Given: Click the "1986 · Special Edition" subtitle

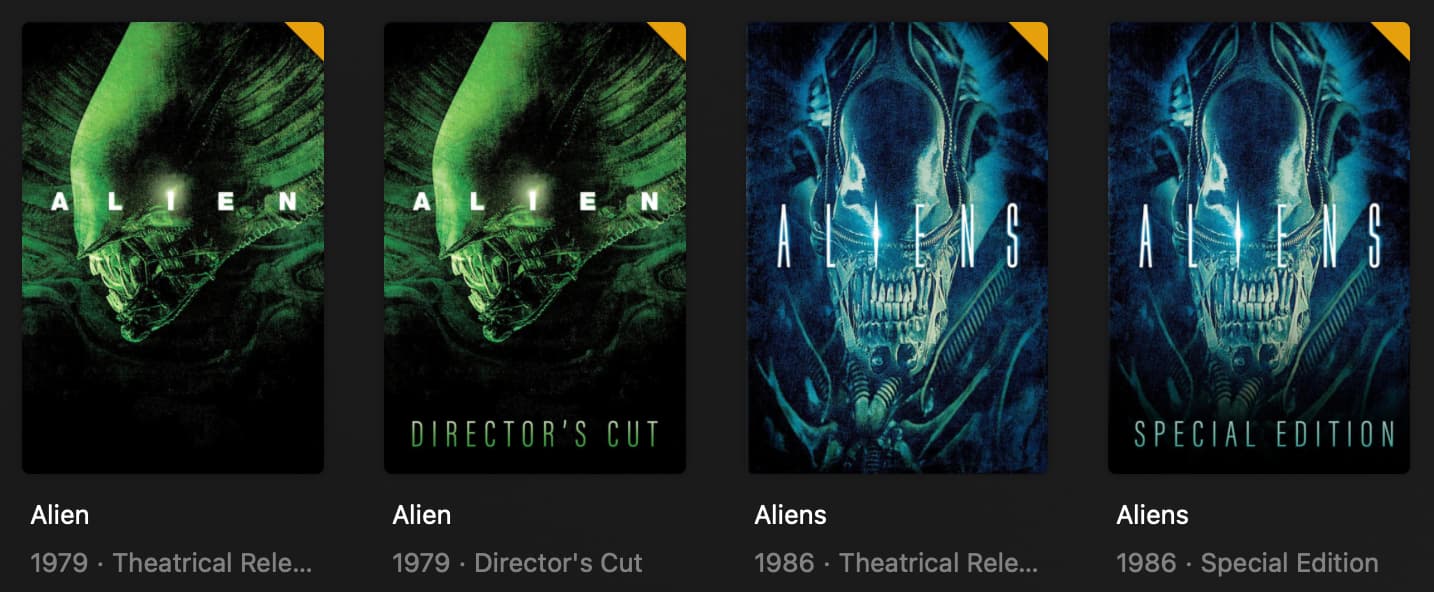Looking at the screenshot, I should (x=1248, y=563).
